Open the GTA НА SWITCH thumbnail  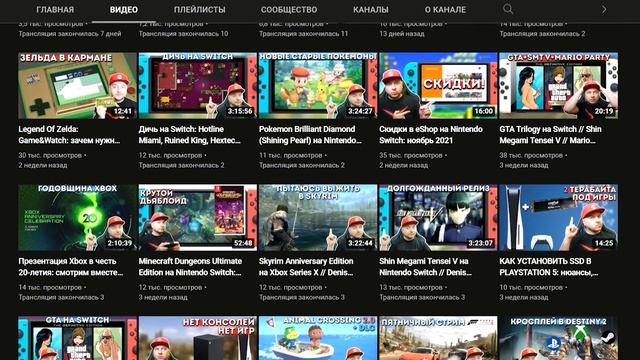pyautogui.click(x=78, y=338)
